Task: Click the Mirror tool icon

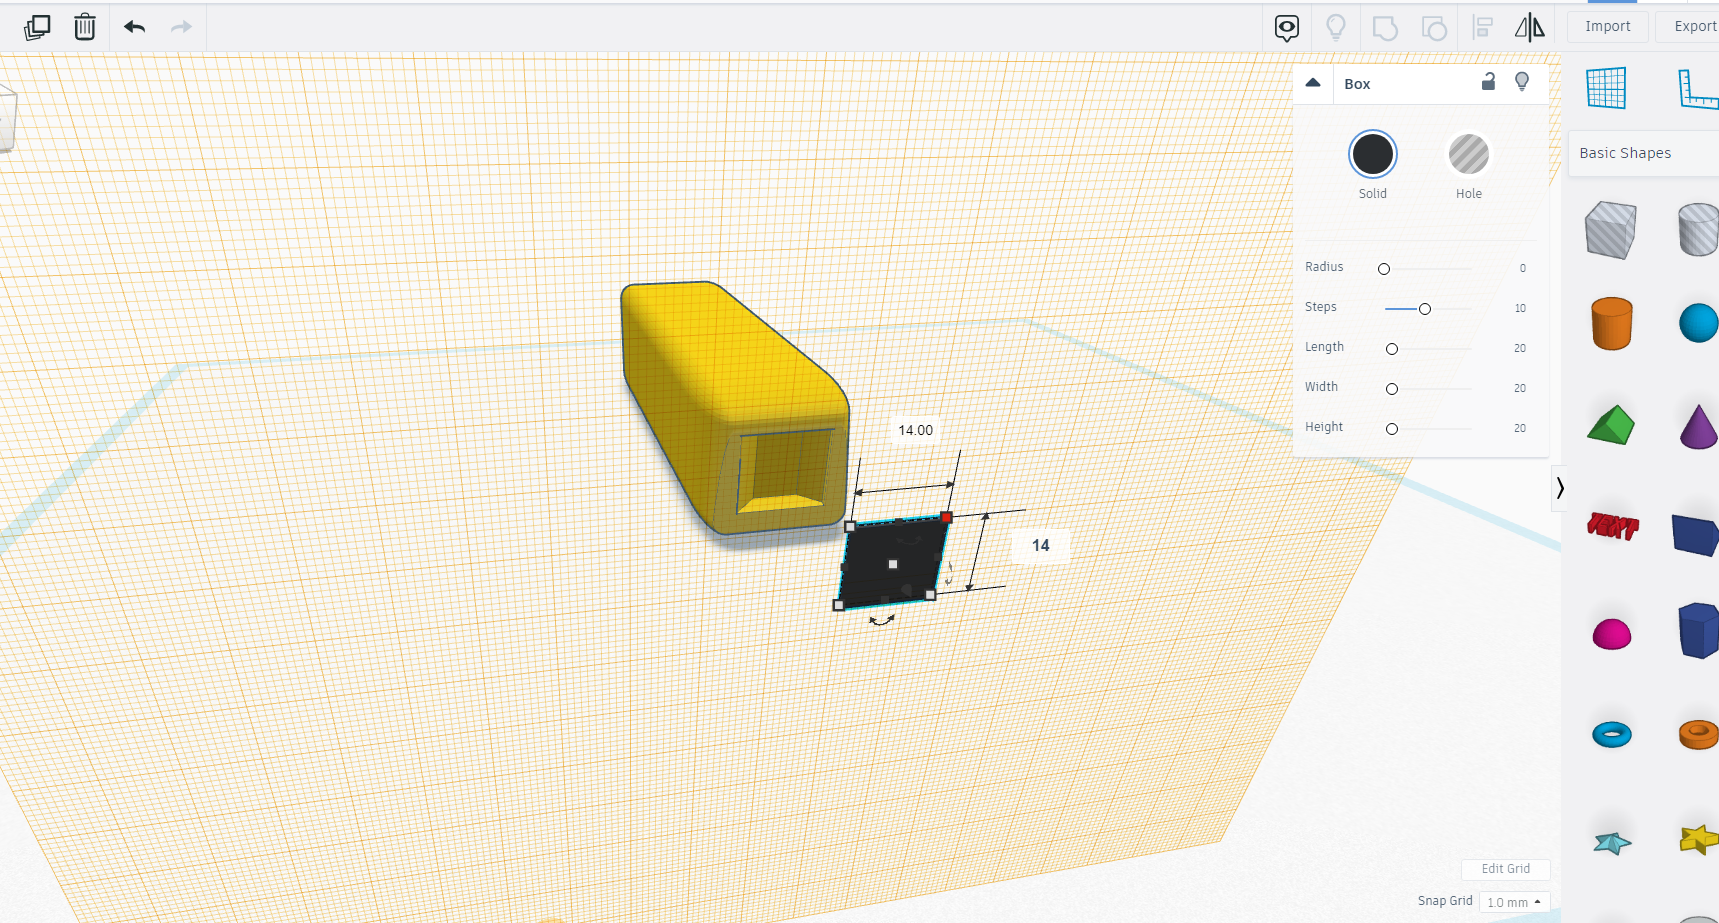Action: coord(1530,27)
